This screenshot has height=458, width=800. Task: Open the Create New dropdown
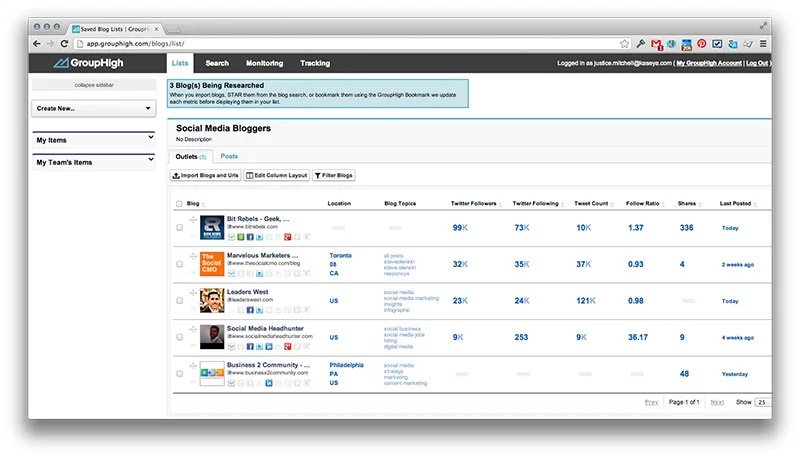pos(94,109)
